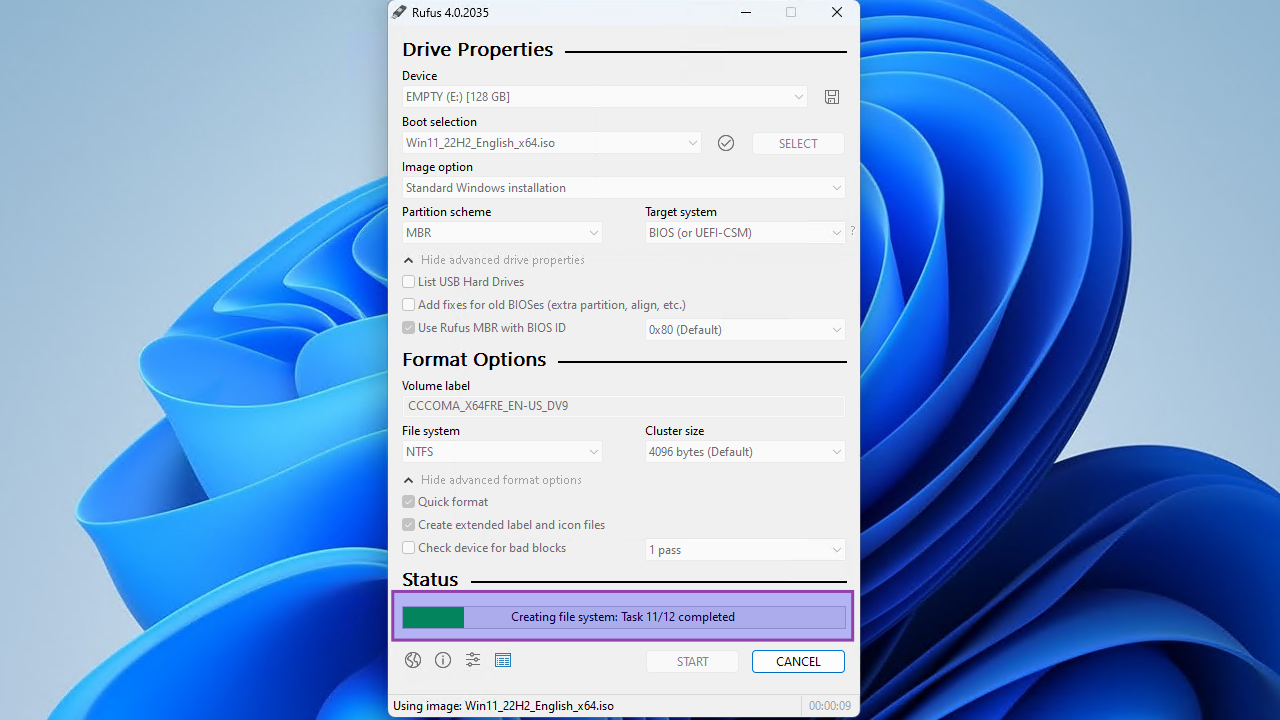This screenshot has height=720, width=1280.
Task: Enable List USB Hard Drives checkbox
Action: [x=408, y=282]
